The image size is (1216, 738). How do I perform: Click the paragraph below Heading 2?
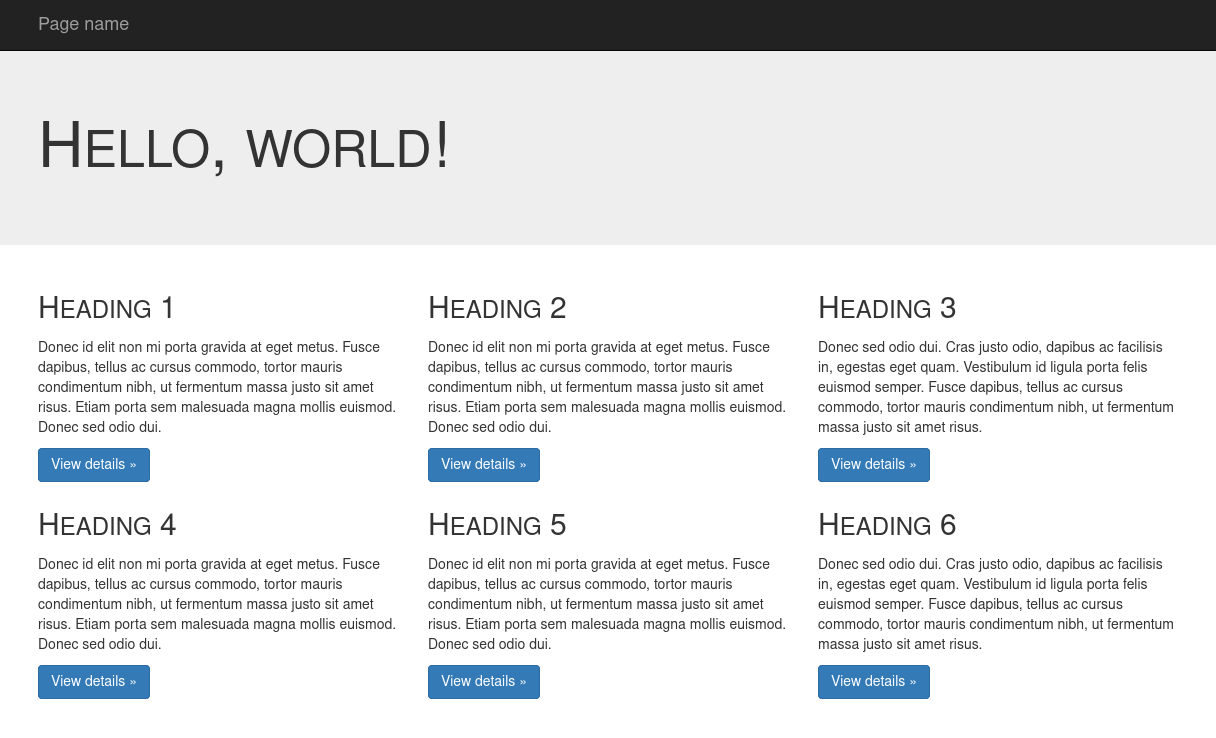click(x=606, y=387)
